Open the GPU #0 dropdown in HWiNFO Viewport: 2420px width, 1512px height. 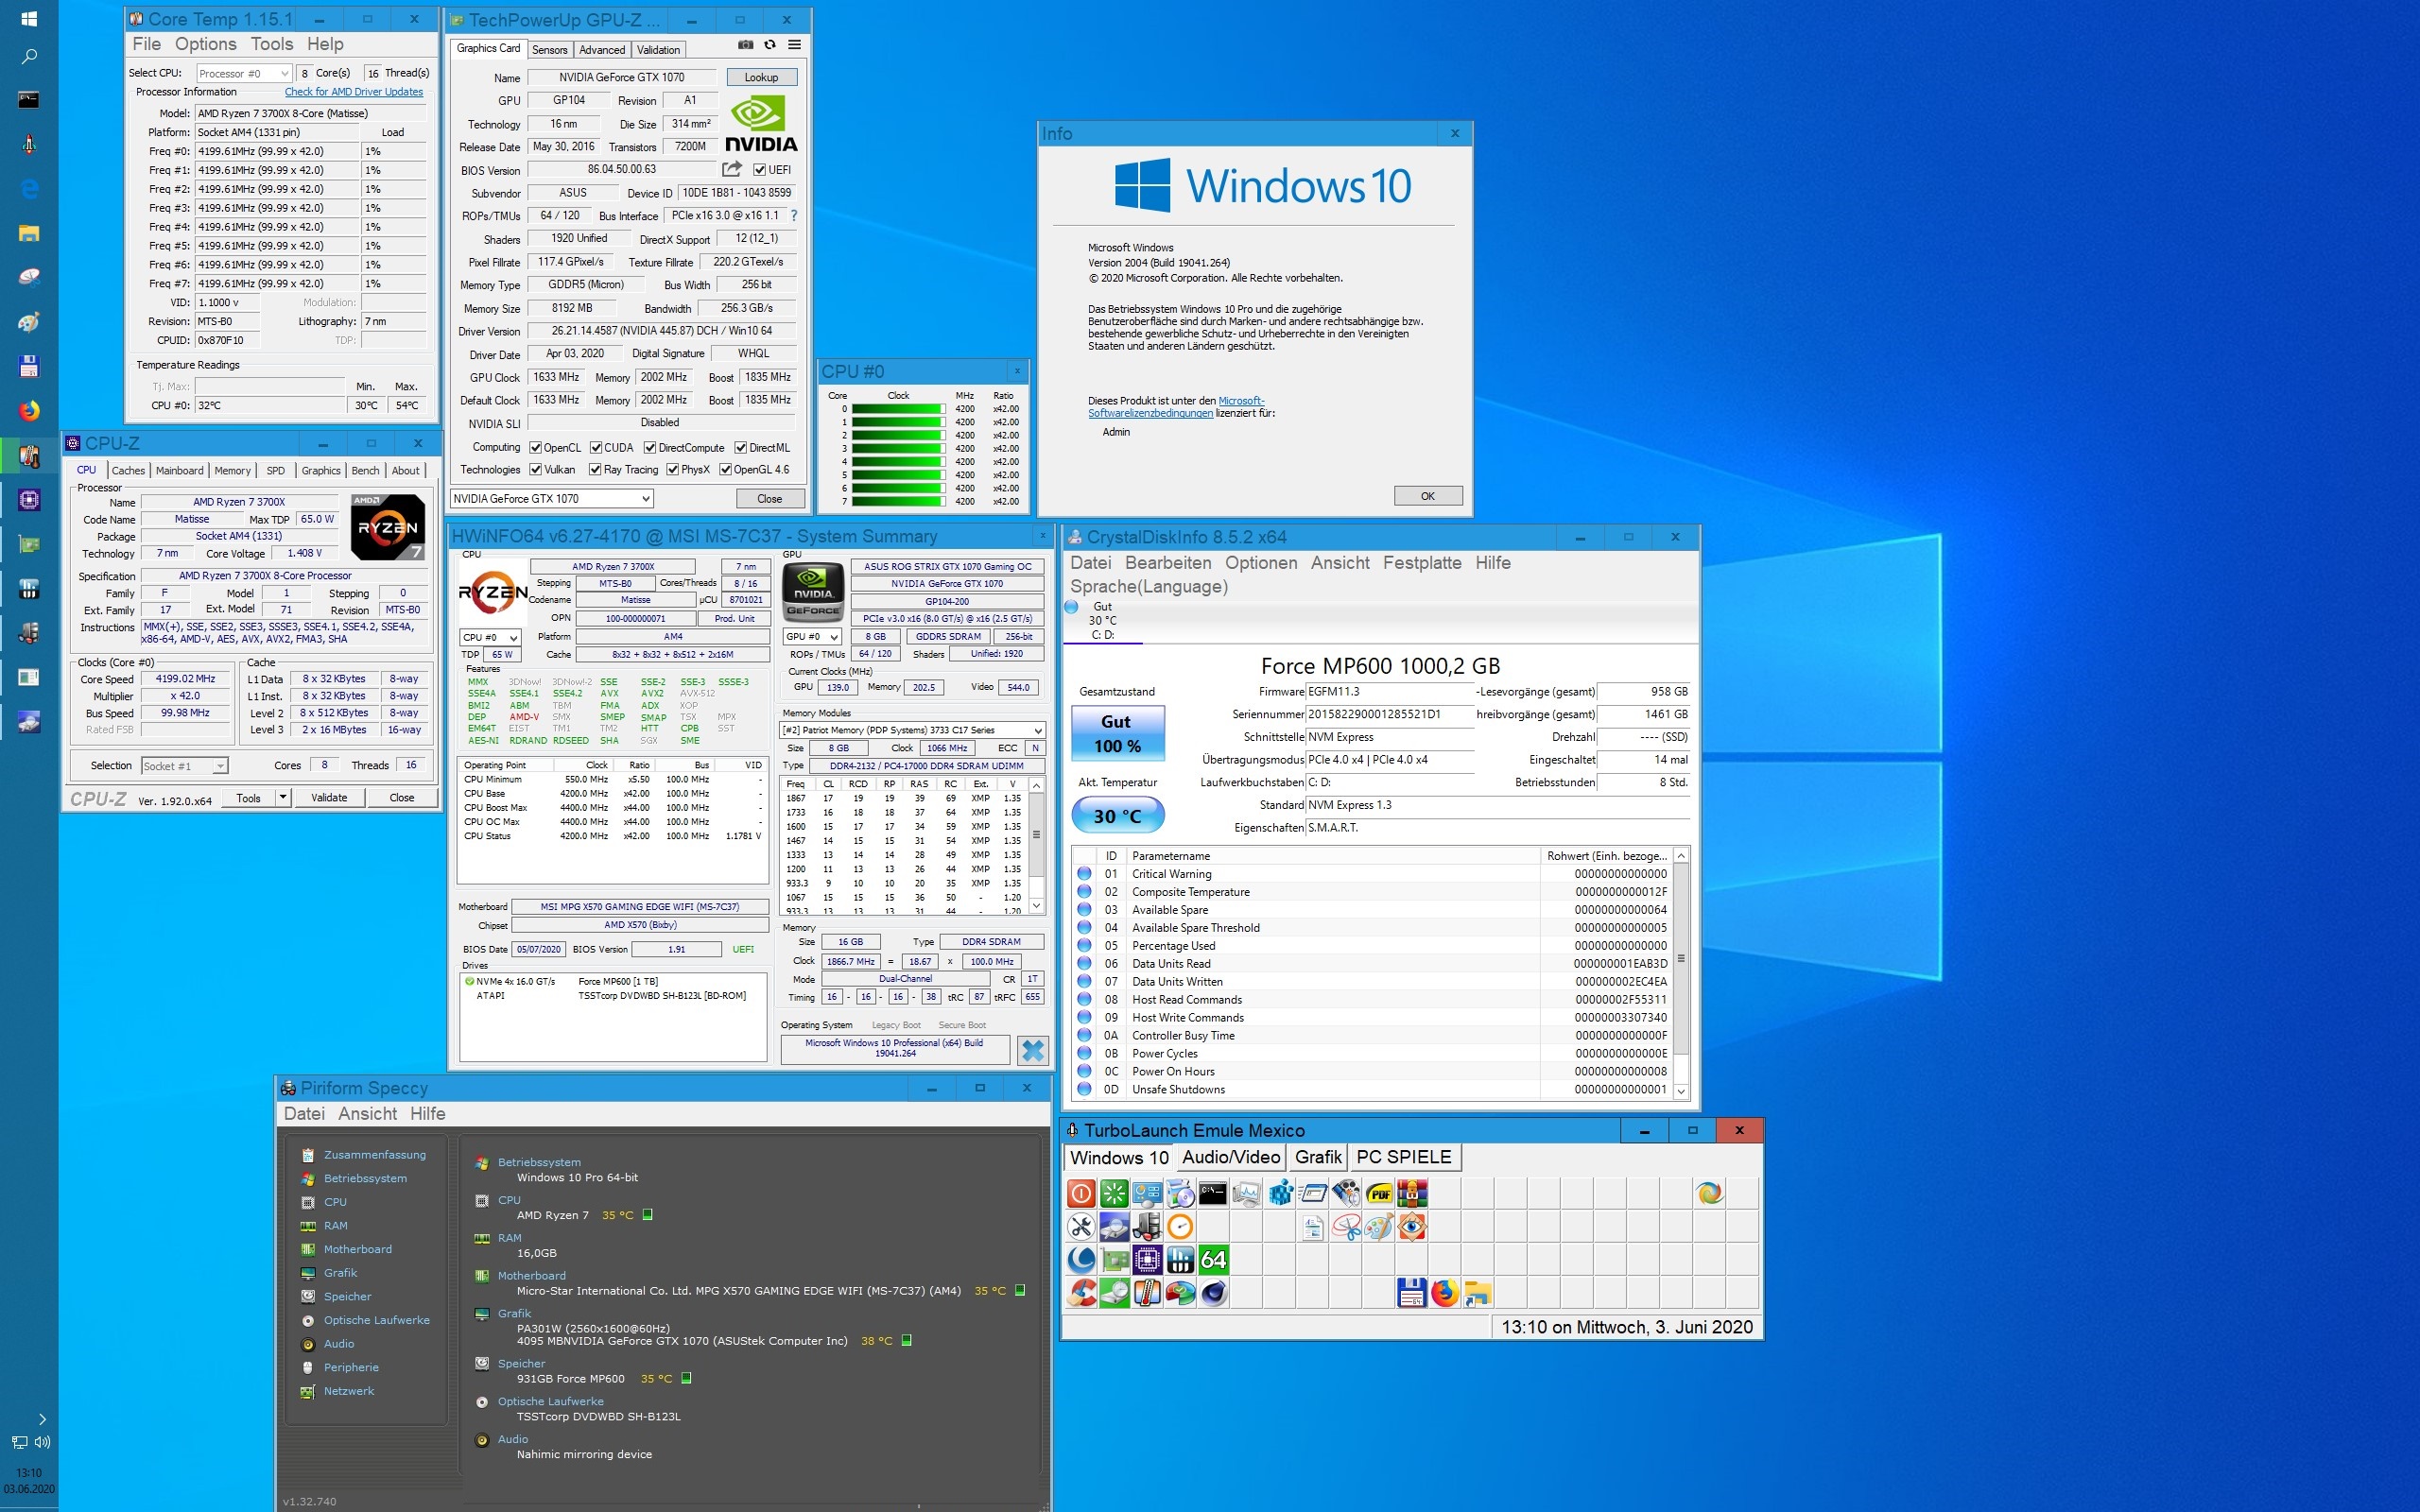click(812, 636)
